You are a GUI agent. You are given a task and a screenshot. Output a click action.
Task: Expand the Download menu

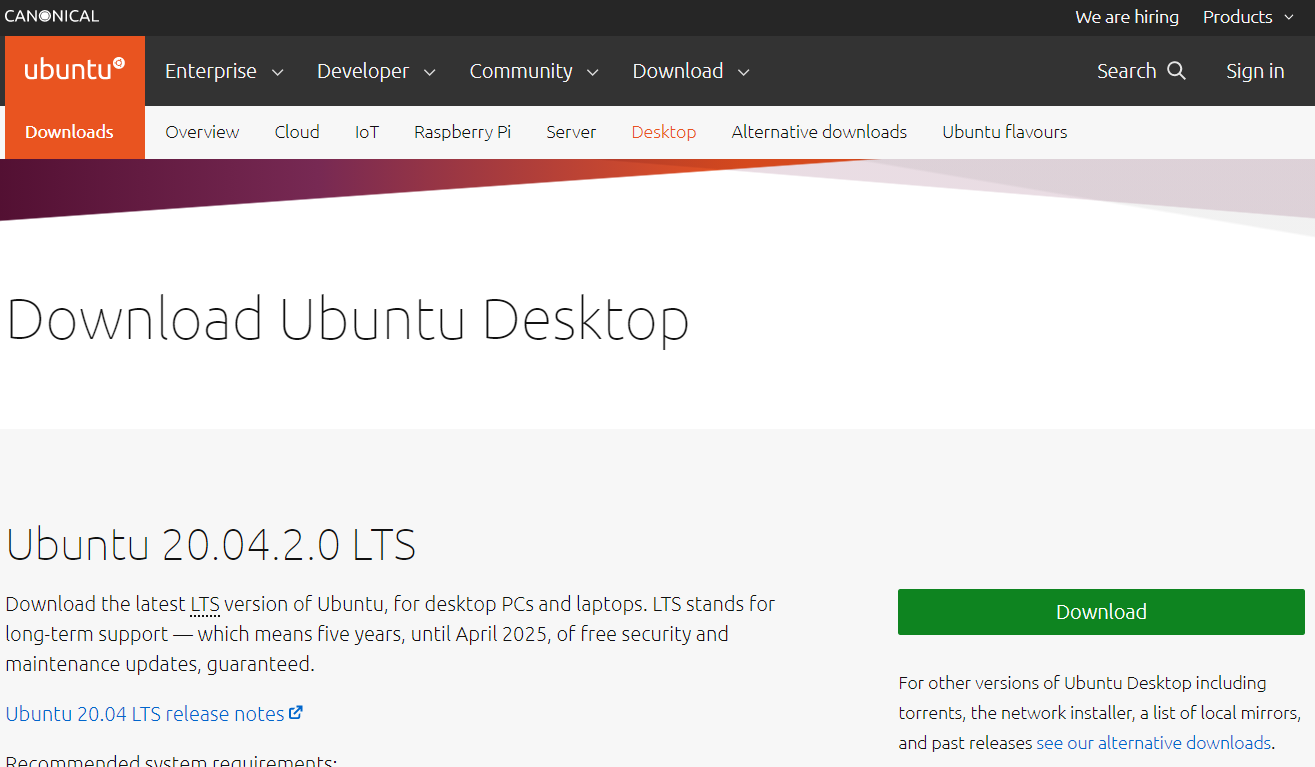[691, 71]
